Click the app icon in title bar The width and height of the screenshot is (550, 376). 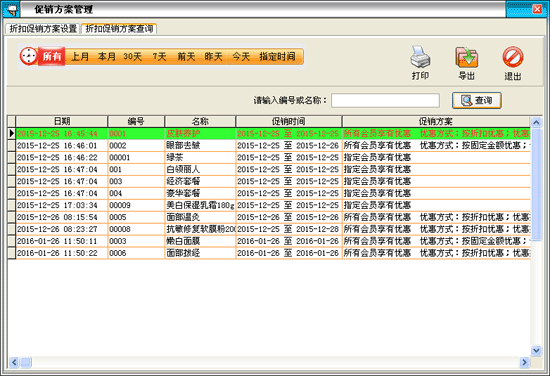(11, 9)
